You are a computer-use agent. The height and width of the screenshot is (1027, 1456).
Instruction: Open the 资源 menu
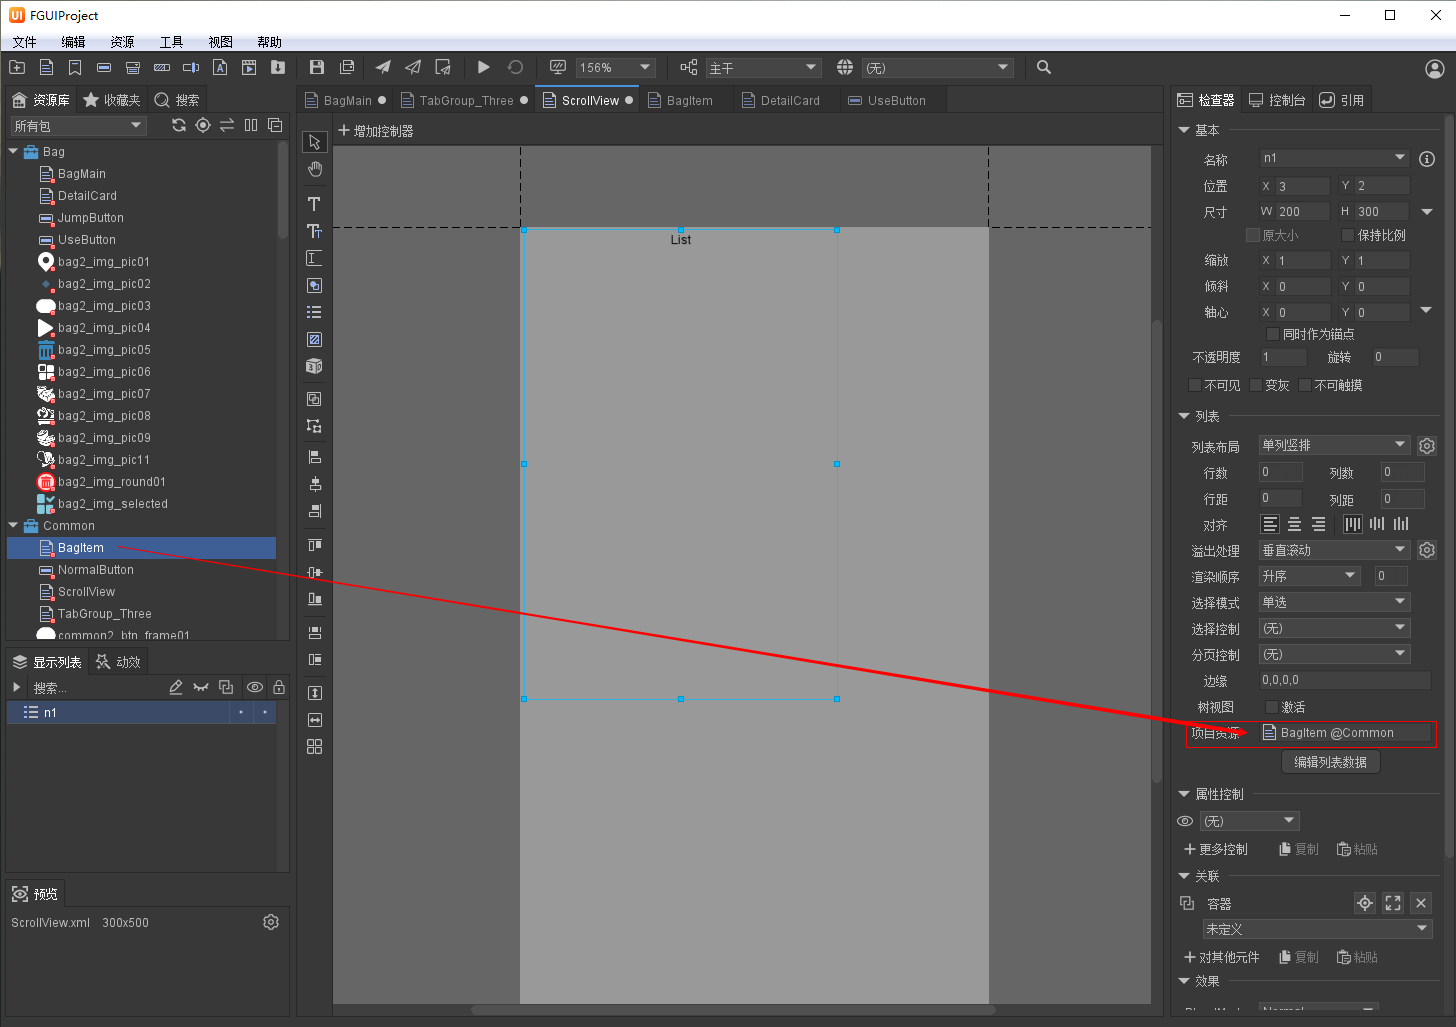tap(122, 42)
